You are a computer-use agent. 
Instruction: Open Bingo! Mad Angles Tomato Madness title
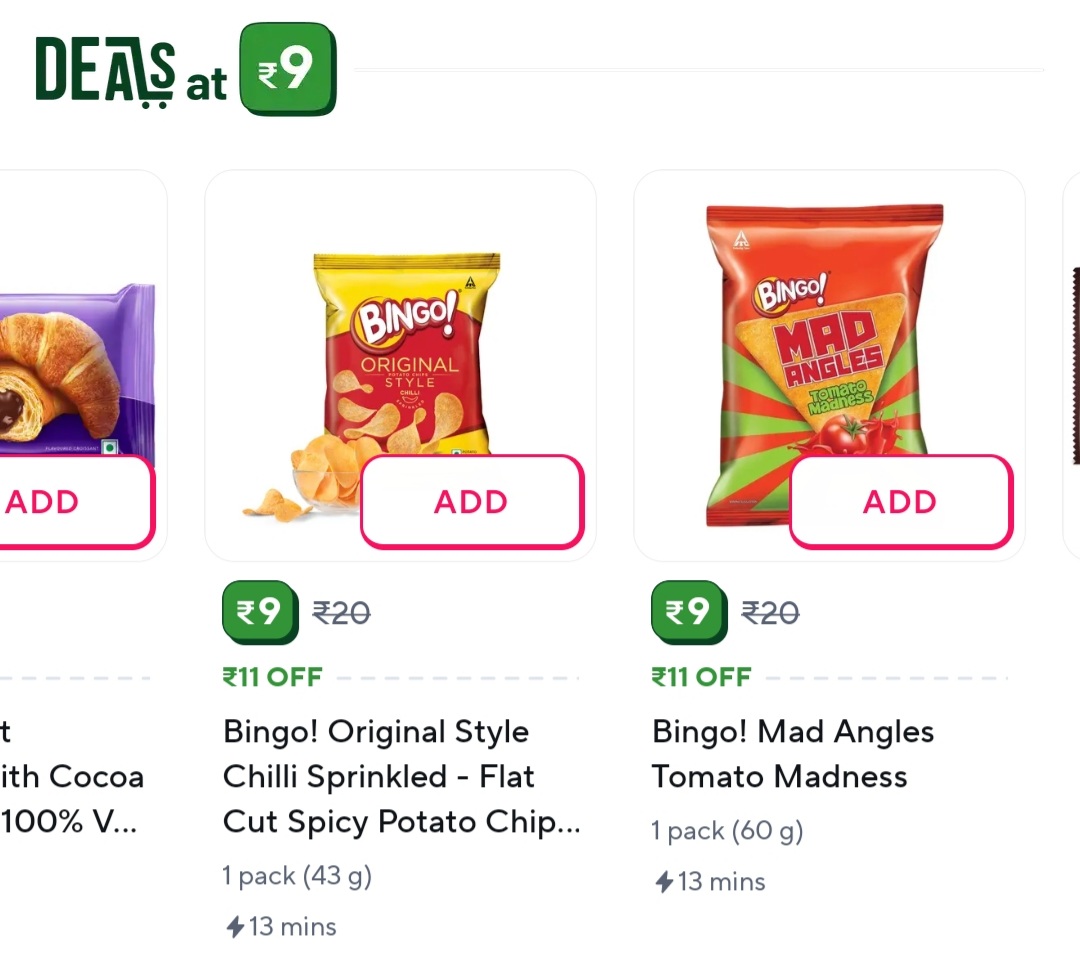pos(792,754)
